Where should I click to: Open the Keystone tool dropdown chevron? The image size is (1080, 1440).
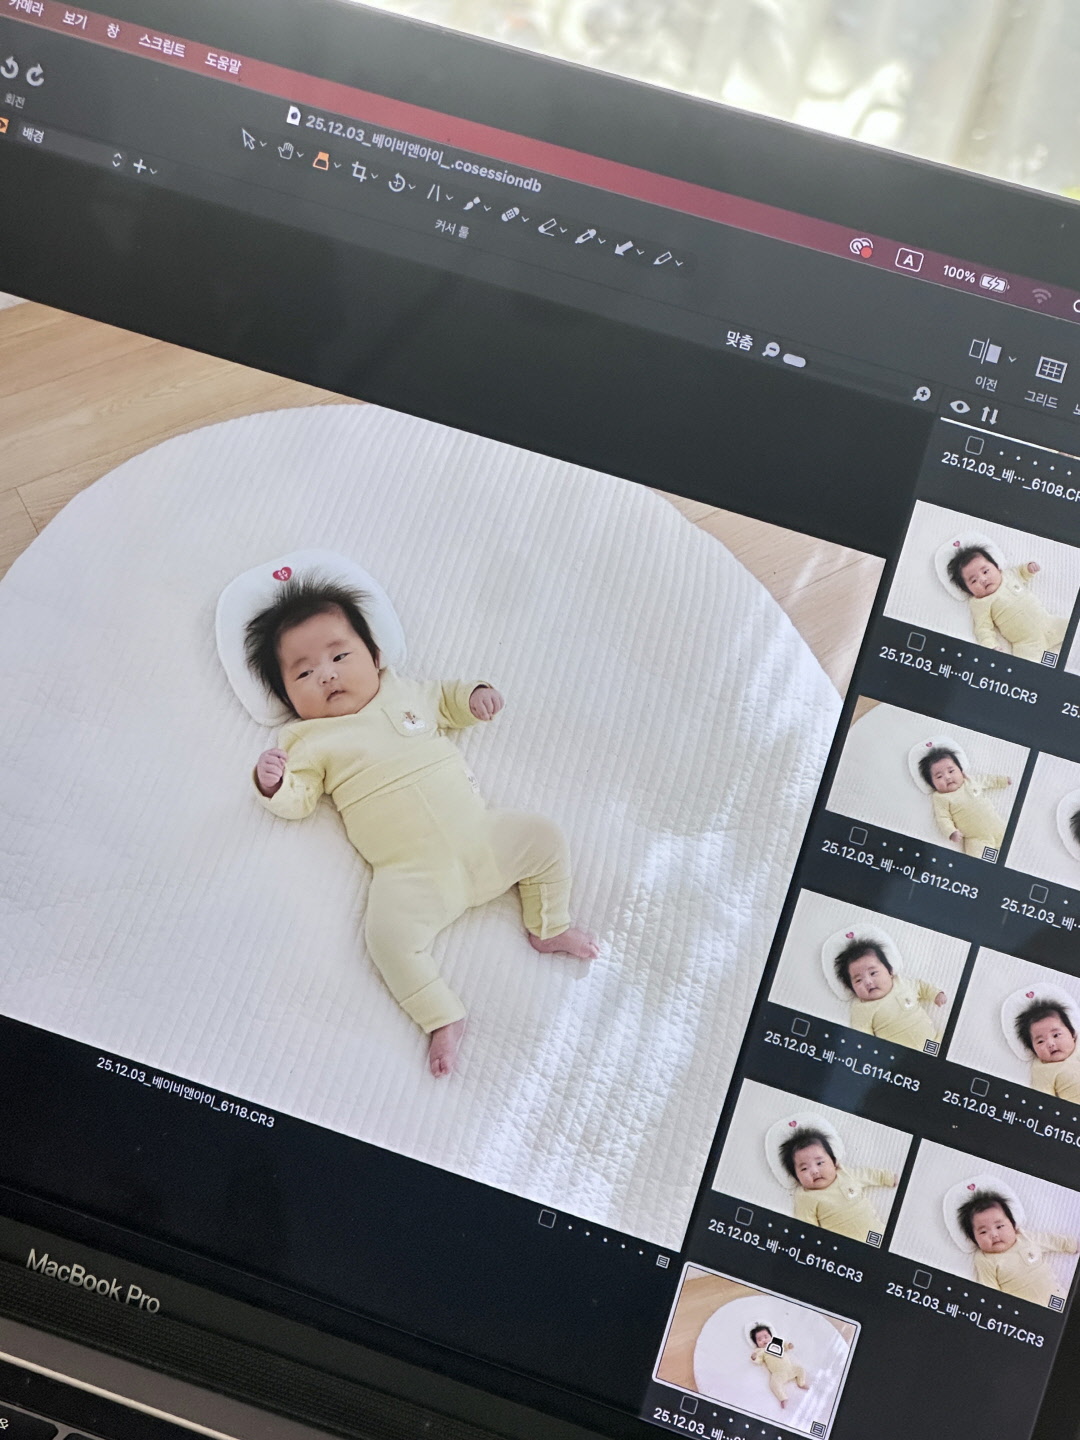click(x=448, y=198)
